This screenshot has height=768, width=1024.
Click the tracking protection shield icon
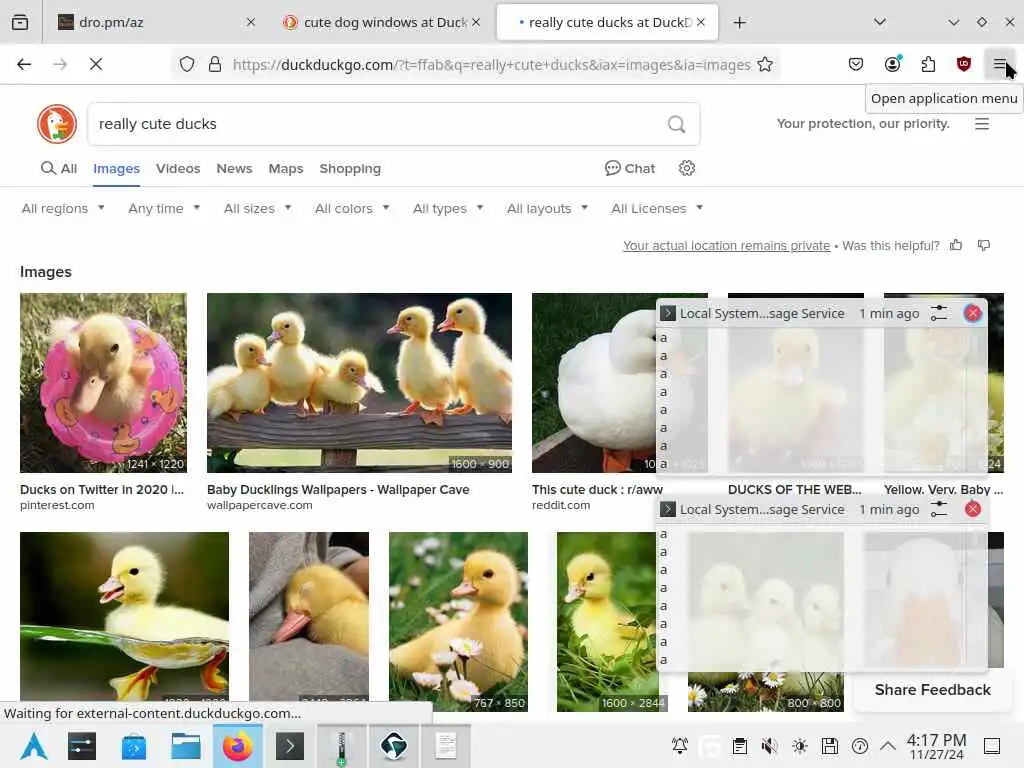click(x=187, y=65)
